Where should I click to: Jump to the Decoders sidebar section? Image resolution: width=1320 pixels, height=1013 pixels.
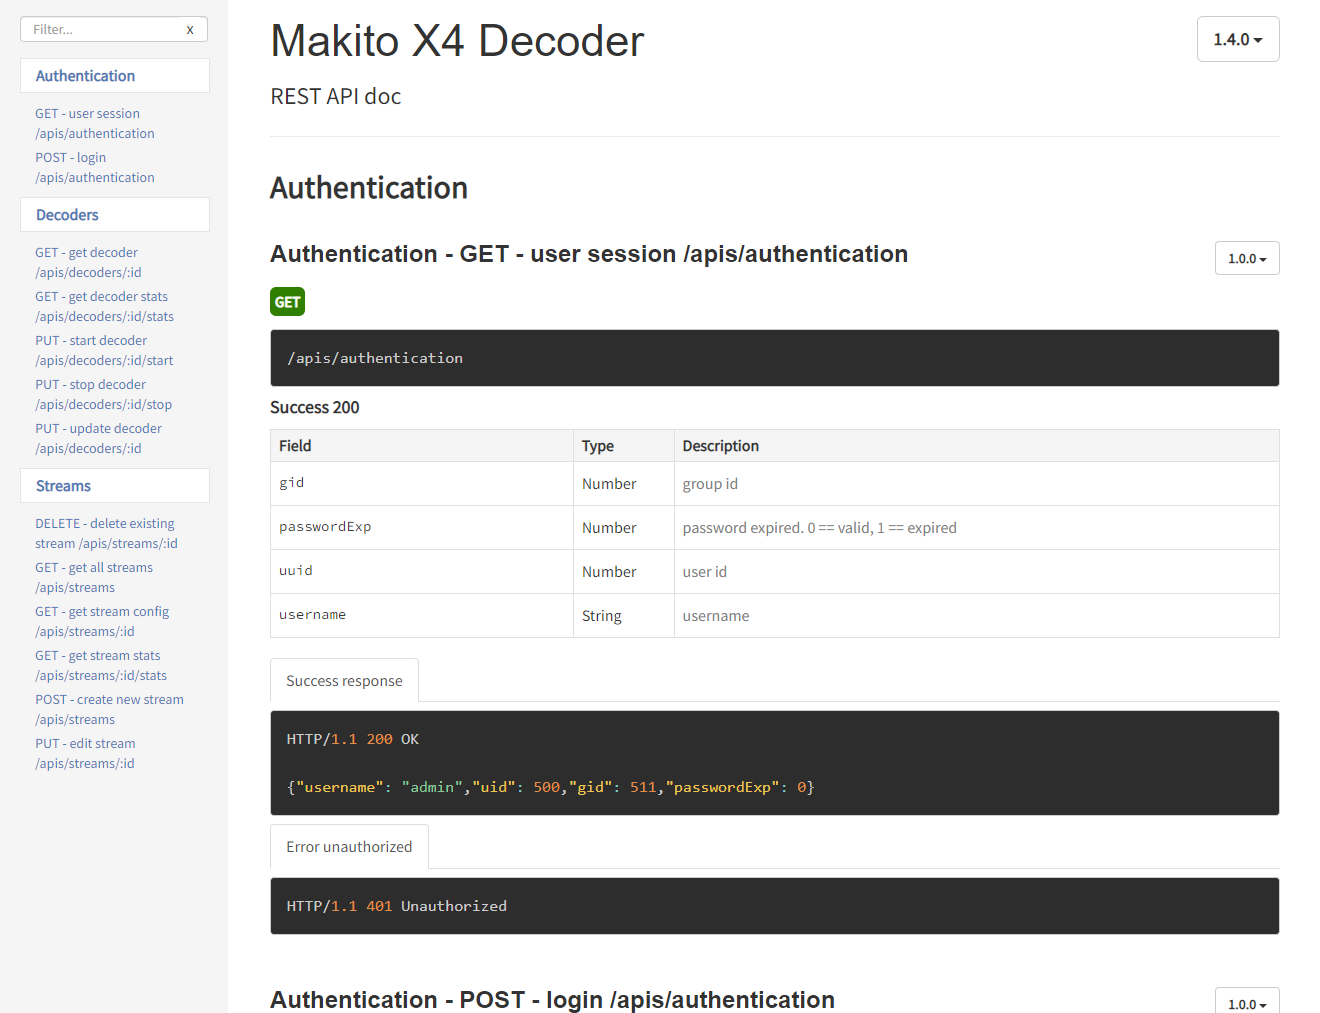point(67,215)
